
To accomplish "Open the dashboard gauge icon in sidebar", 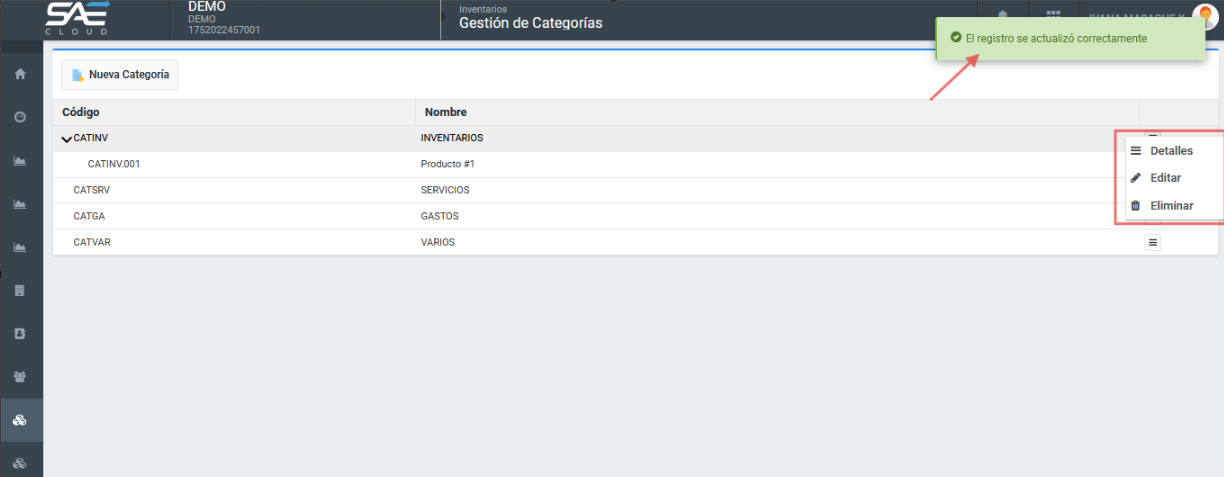I will (20, 117).
